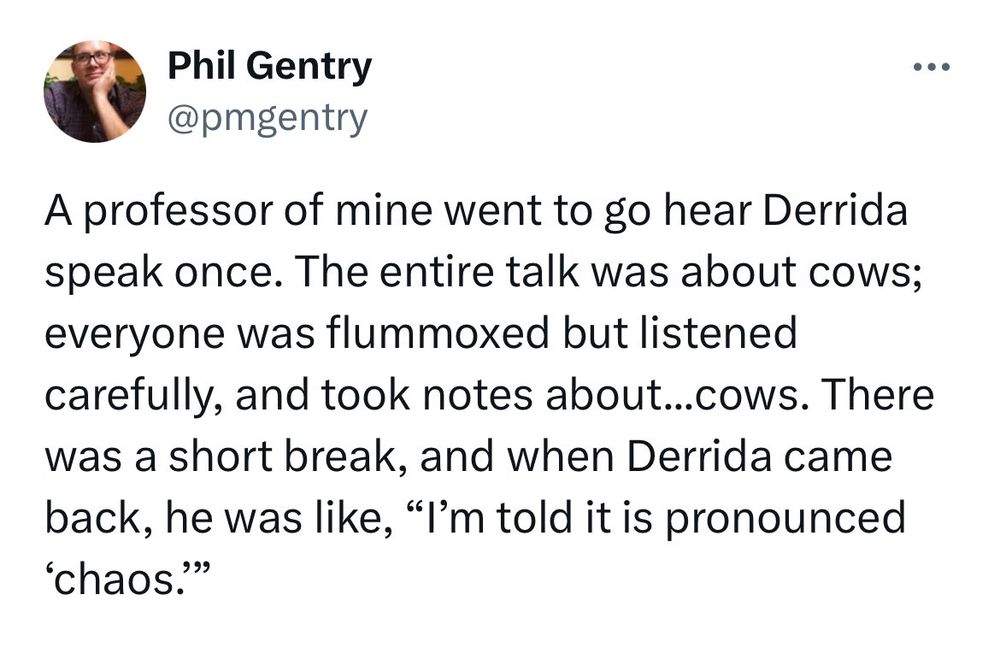Click the word 'entire' in the tweet
The image size is (1000, 648).
click(439, 272)
